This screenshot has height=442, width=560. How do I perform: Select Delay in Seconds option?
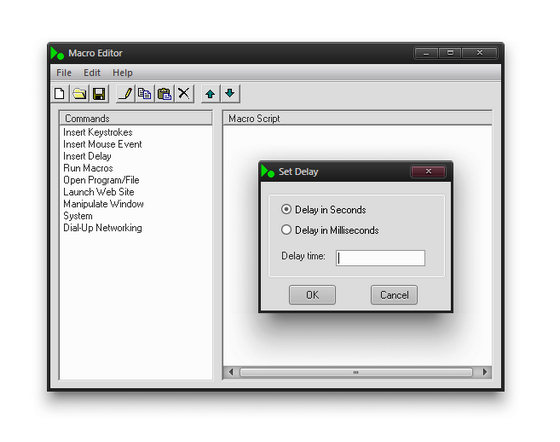324,210
